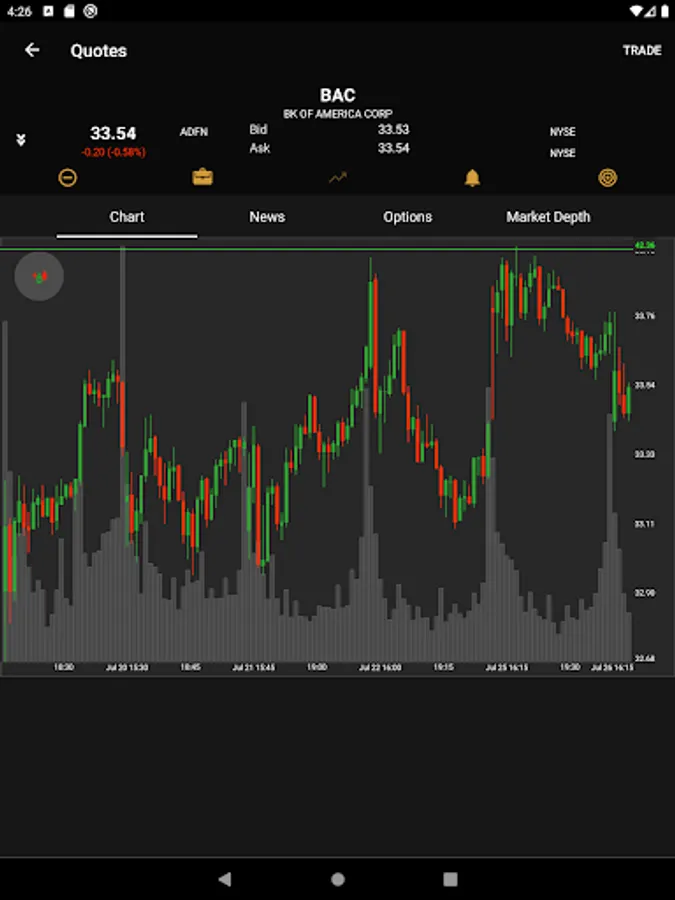Tap the bid price 33.53
Screen dimensions: 675x900
tap(393, 129)
